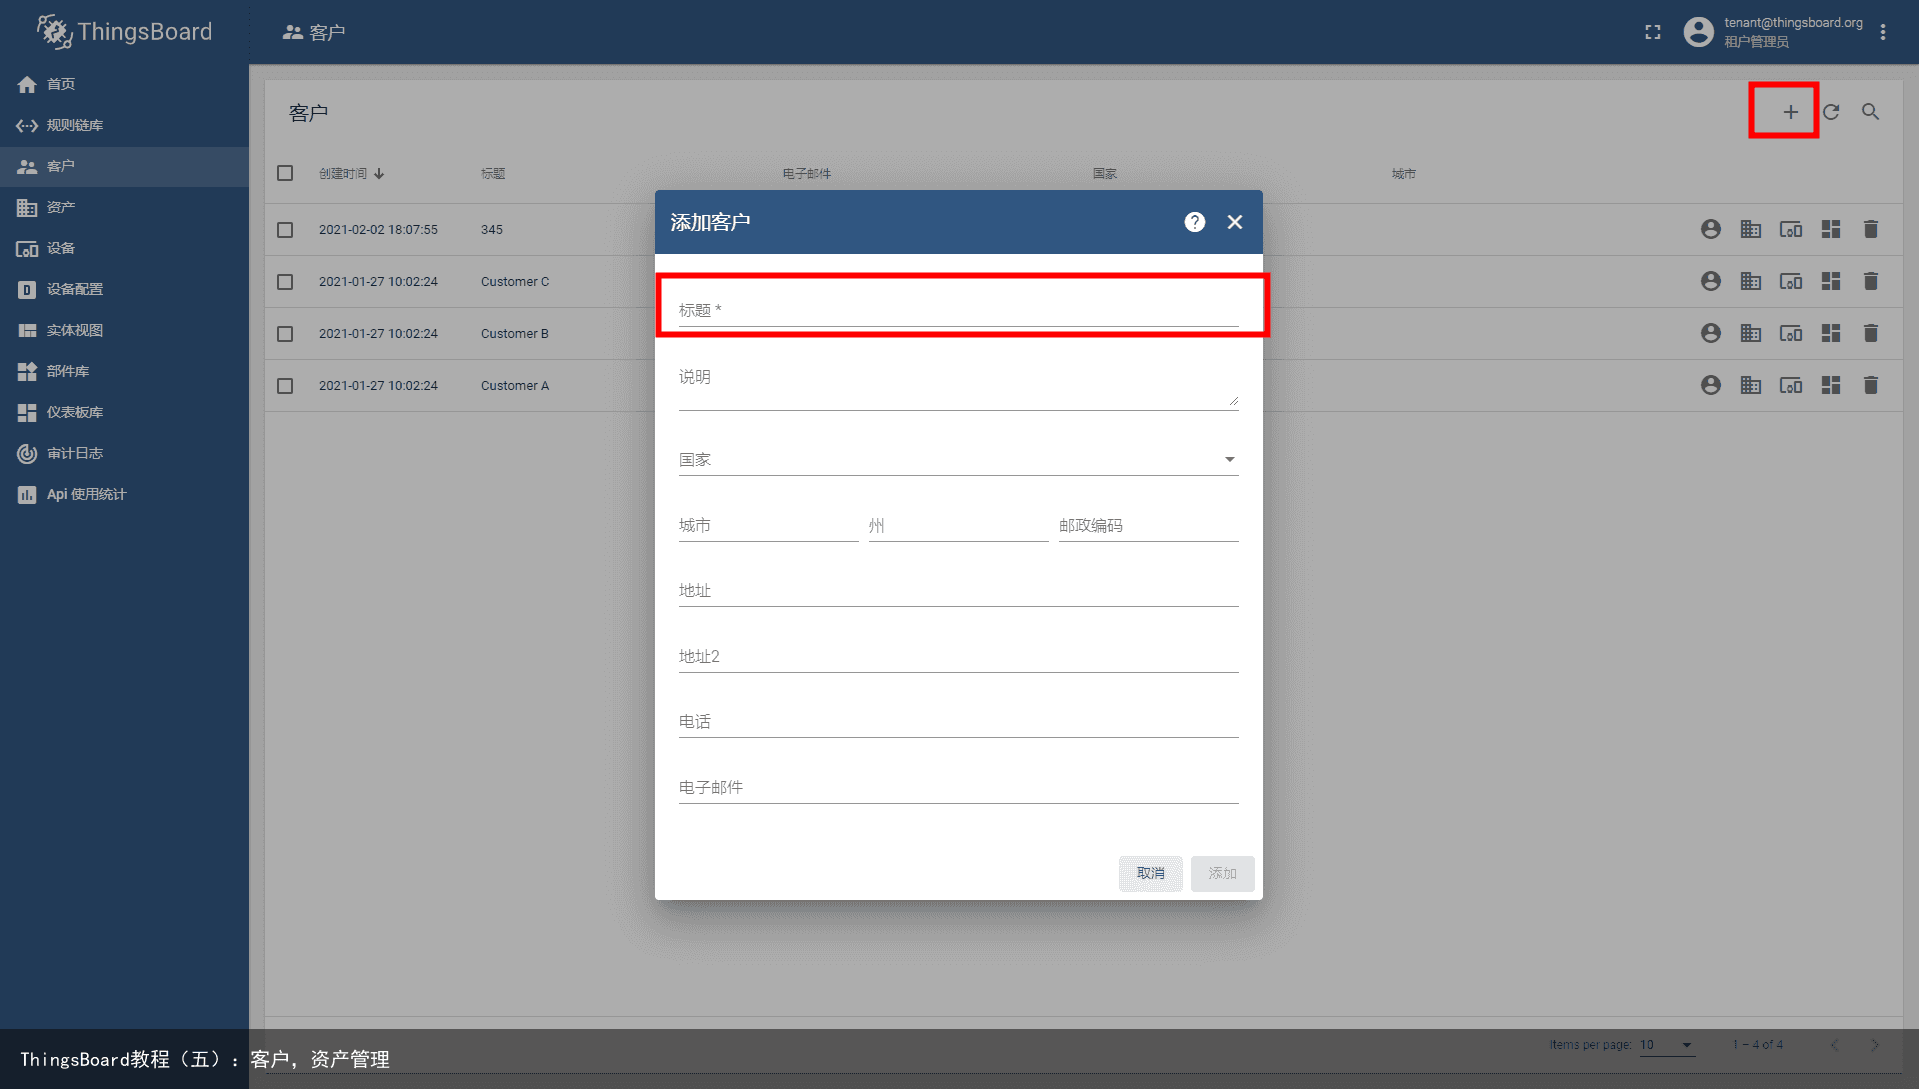The height and width of the screenshot is (1089, 1919).
Task: Manage dashboards for Customer C
Action: pos(1831,281)
